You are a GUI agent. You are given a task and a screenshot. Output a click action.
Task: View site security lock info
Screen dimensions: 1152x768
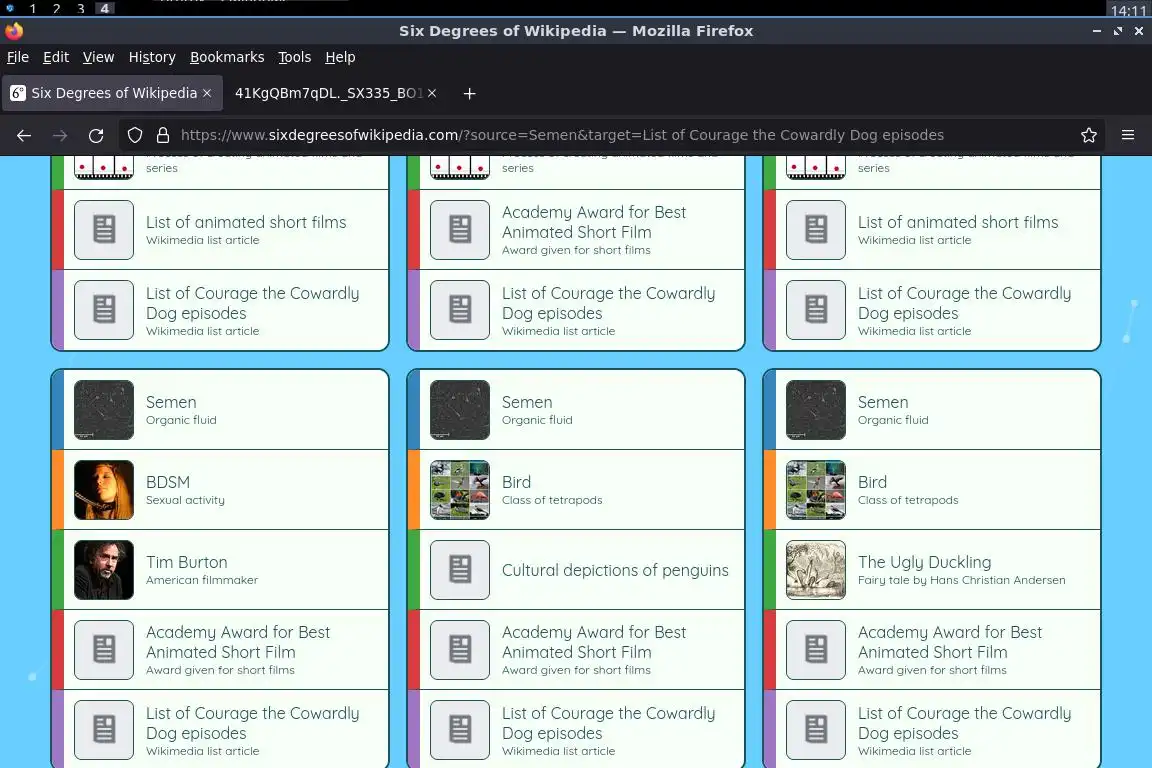(x=163, y=135)
